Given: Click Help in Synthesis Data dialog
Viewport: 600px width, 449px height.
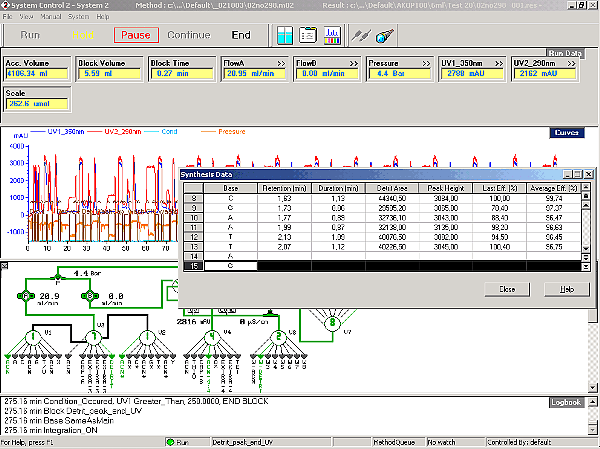Looking at the screenshot, I should [x=565, y=288].
